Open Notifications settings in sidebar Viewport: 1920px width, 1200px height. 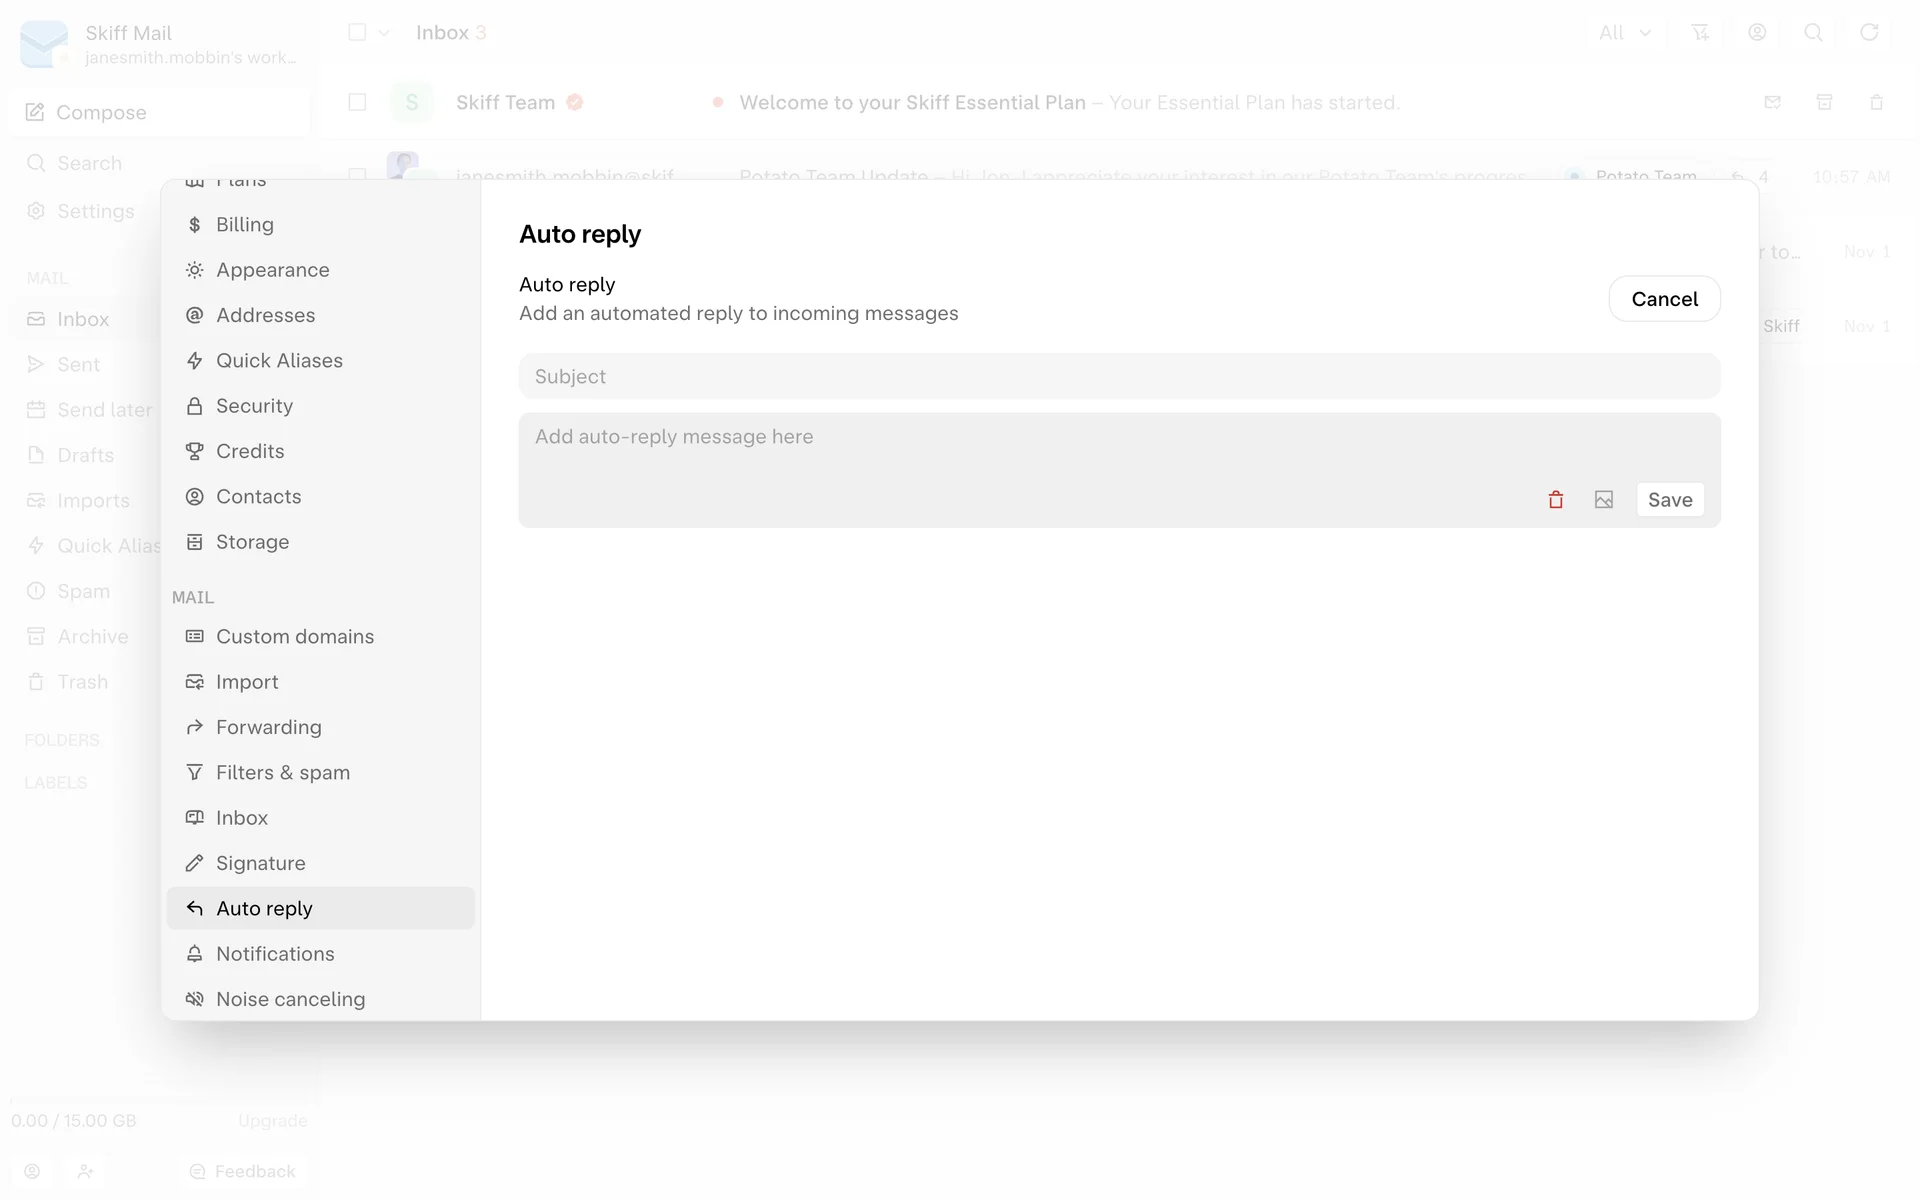[275, 954]
